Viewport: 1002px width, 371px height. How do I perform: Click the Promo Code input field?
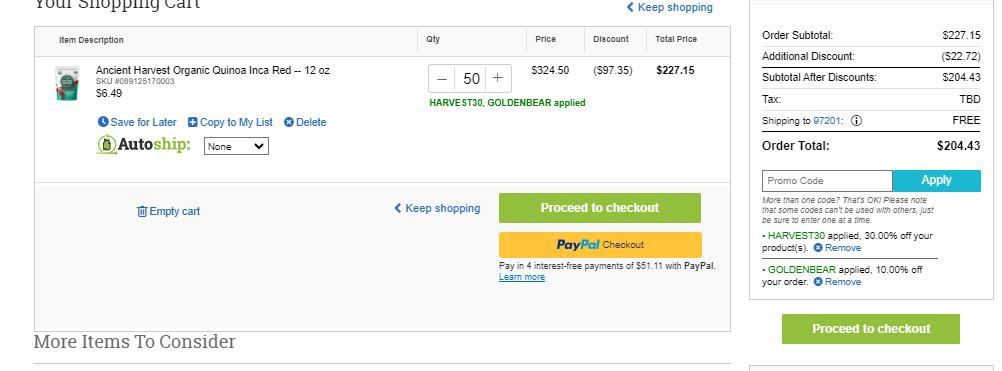827,181
